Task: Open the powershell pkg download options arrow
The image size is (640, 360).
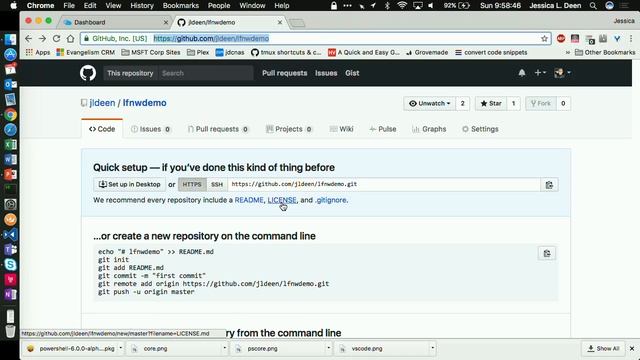Action: [x=121, y=348]
